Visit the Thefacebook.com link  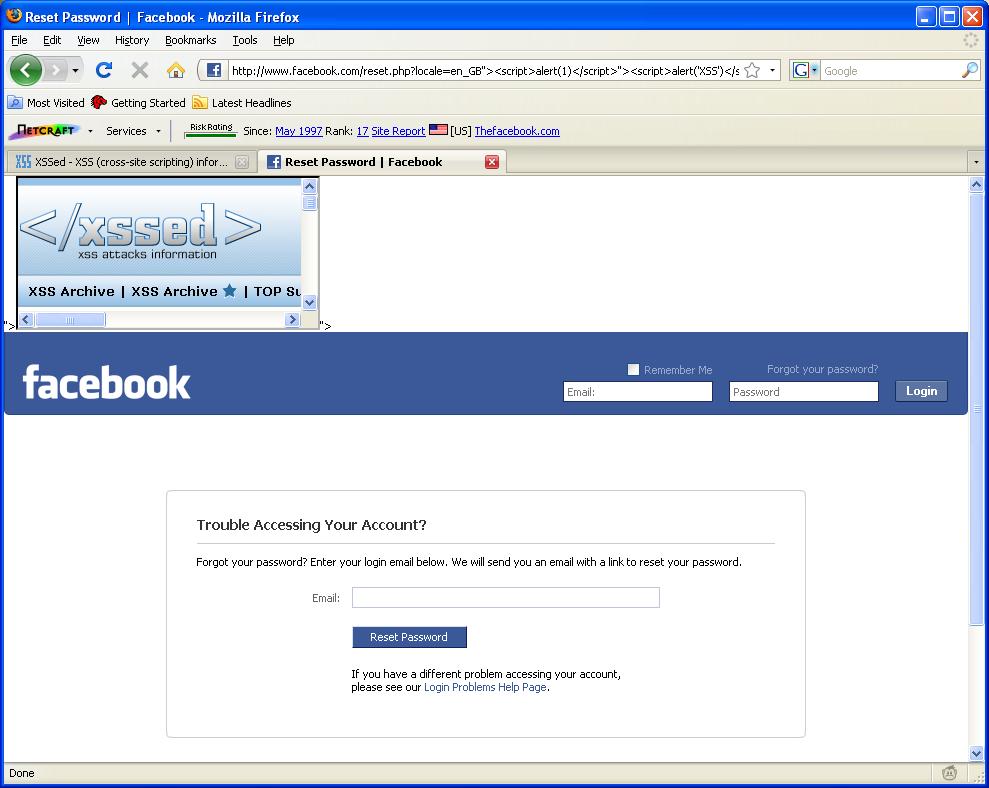point(517,131)
